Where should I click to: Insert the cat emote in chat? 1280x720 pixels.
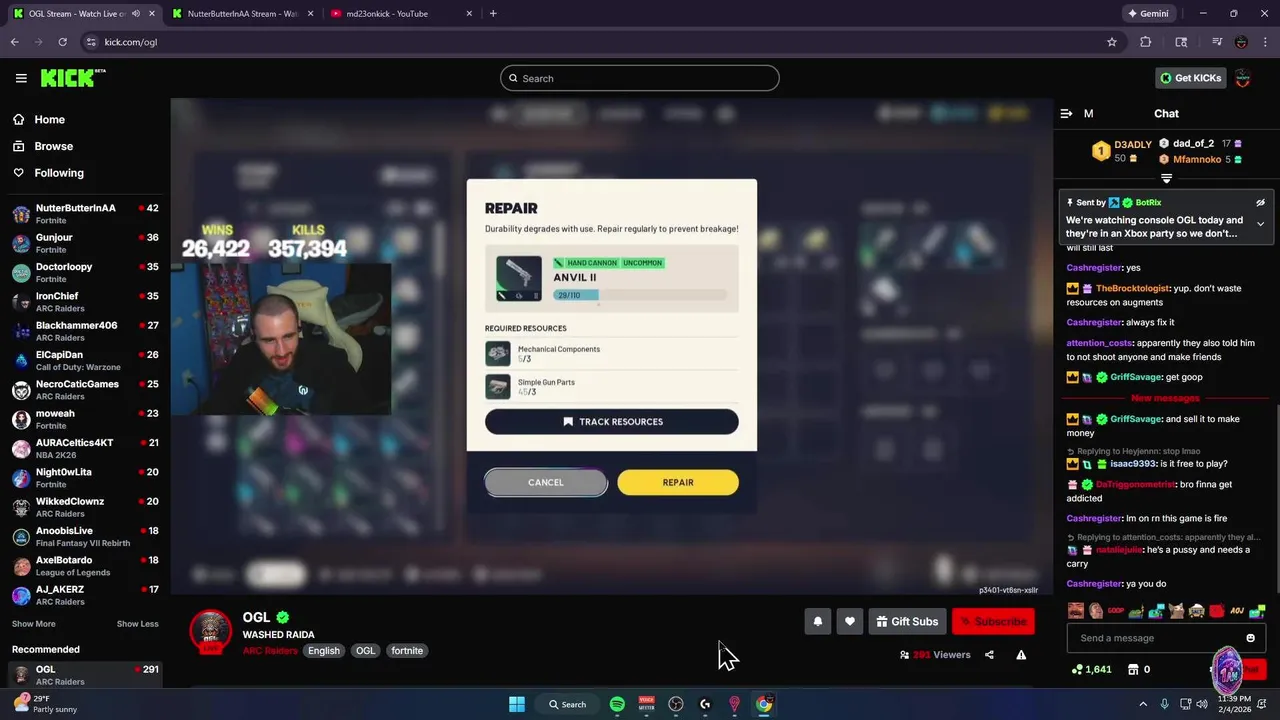pos(1177,610)
